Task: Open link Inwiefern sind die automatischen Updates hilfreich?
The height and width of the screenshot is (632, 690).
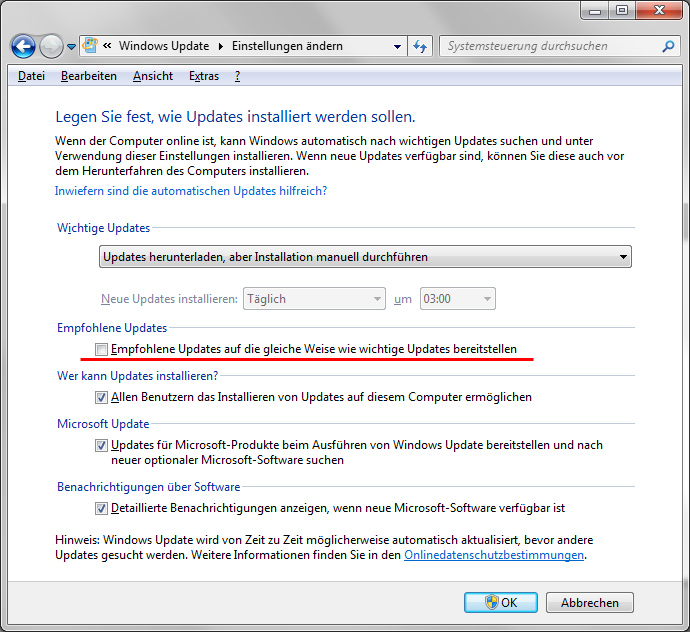Action: pos(191,191)
